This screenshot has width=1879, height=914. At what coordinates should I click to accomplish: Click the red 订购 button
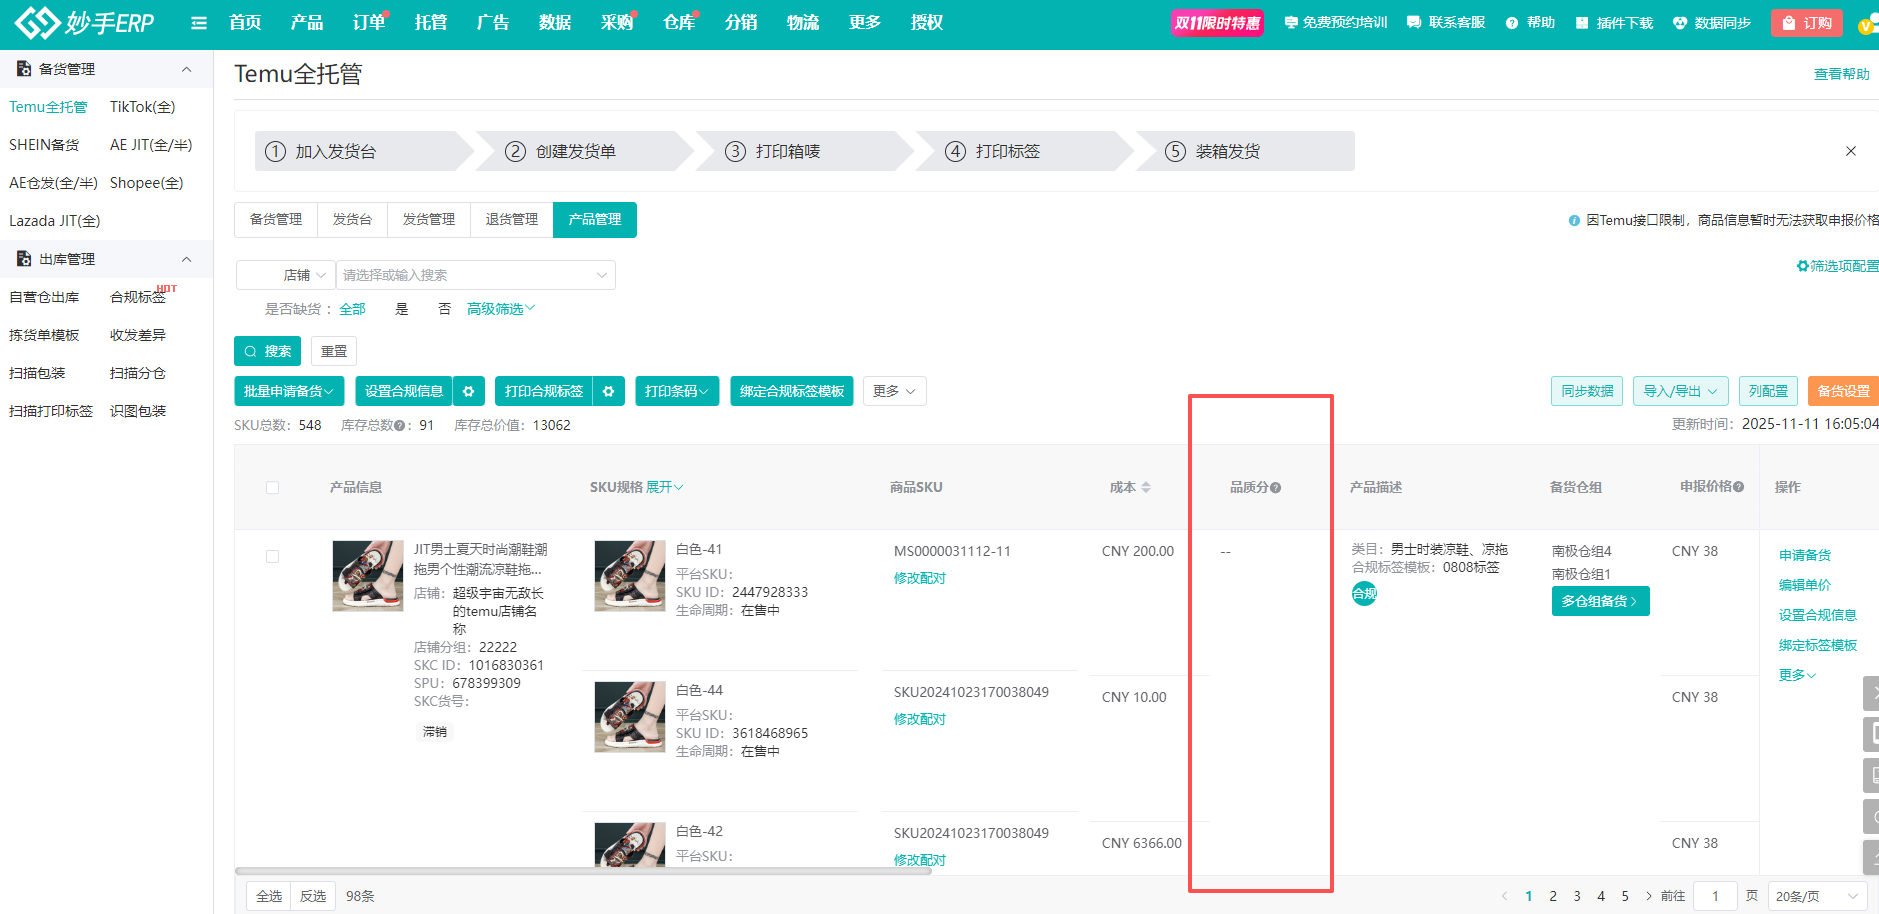pyautogui.click(x=1807, y=23)
